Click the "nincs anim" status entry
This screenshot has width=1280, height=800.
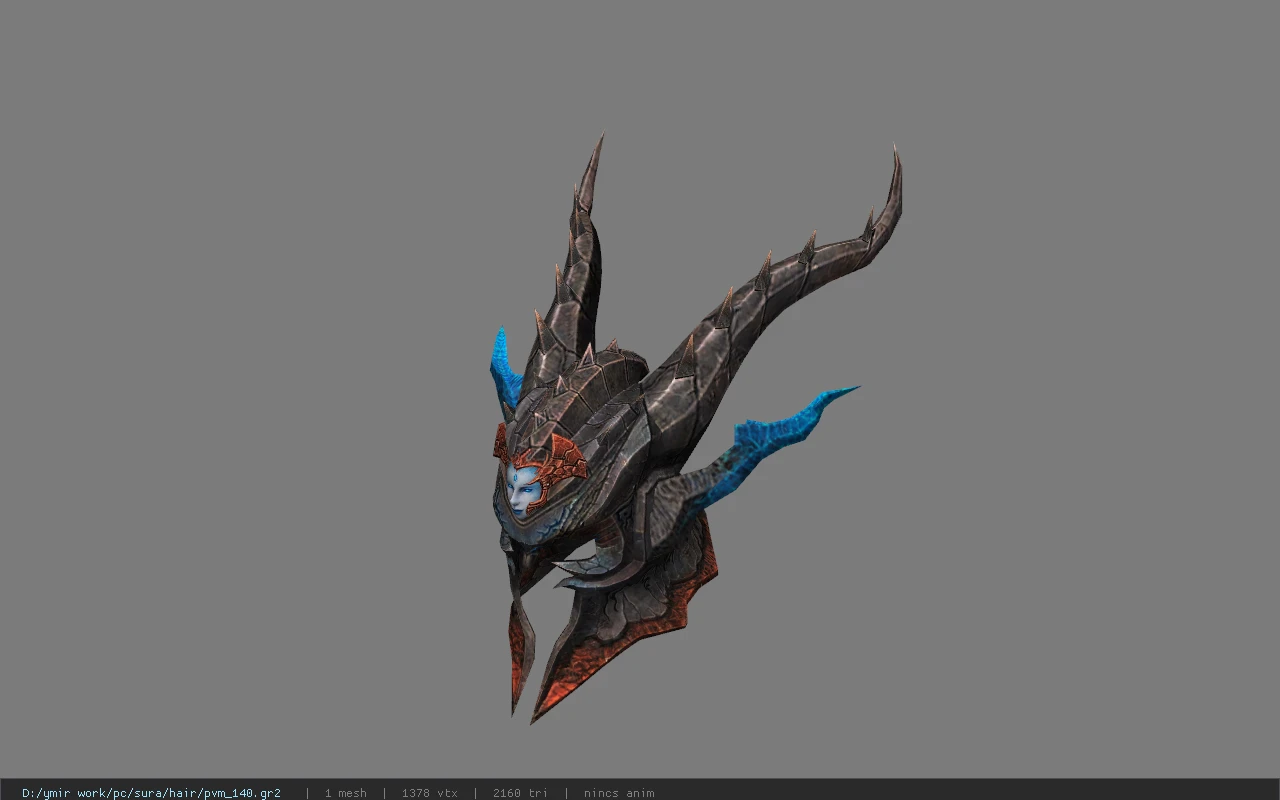[x=619, y=793]
